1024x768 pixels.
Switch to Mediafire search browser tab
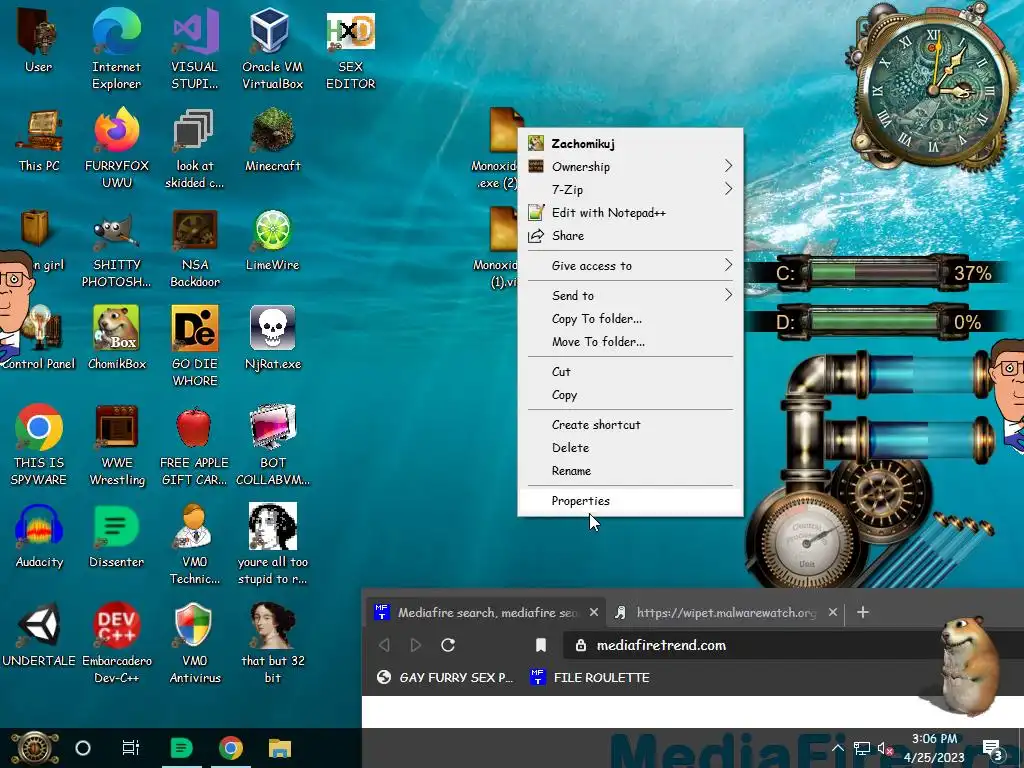click(x=486, y=613)
